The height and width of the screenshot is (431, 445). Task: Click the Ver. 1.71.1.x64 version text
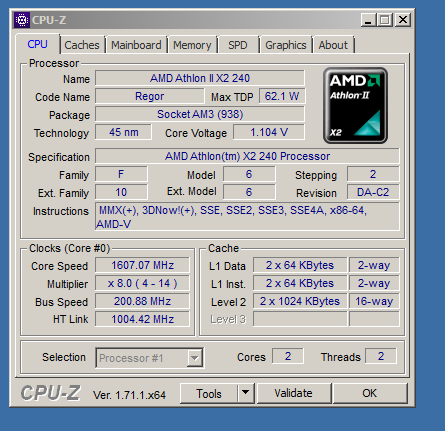[130, 395]
